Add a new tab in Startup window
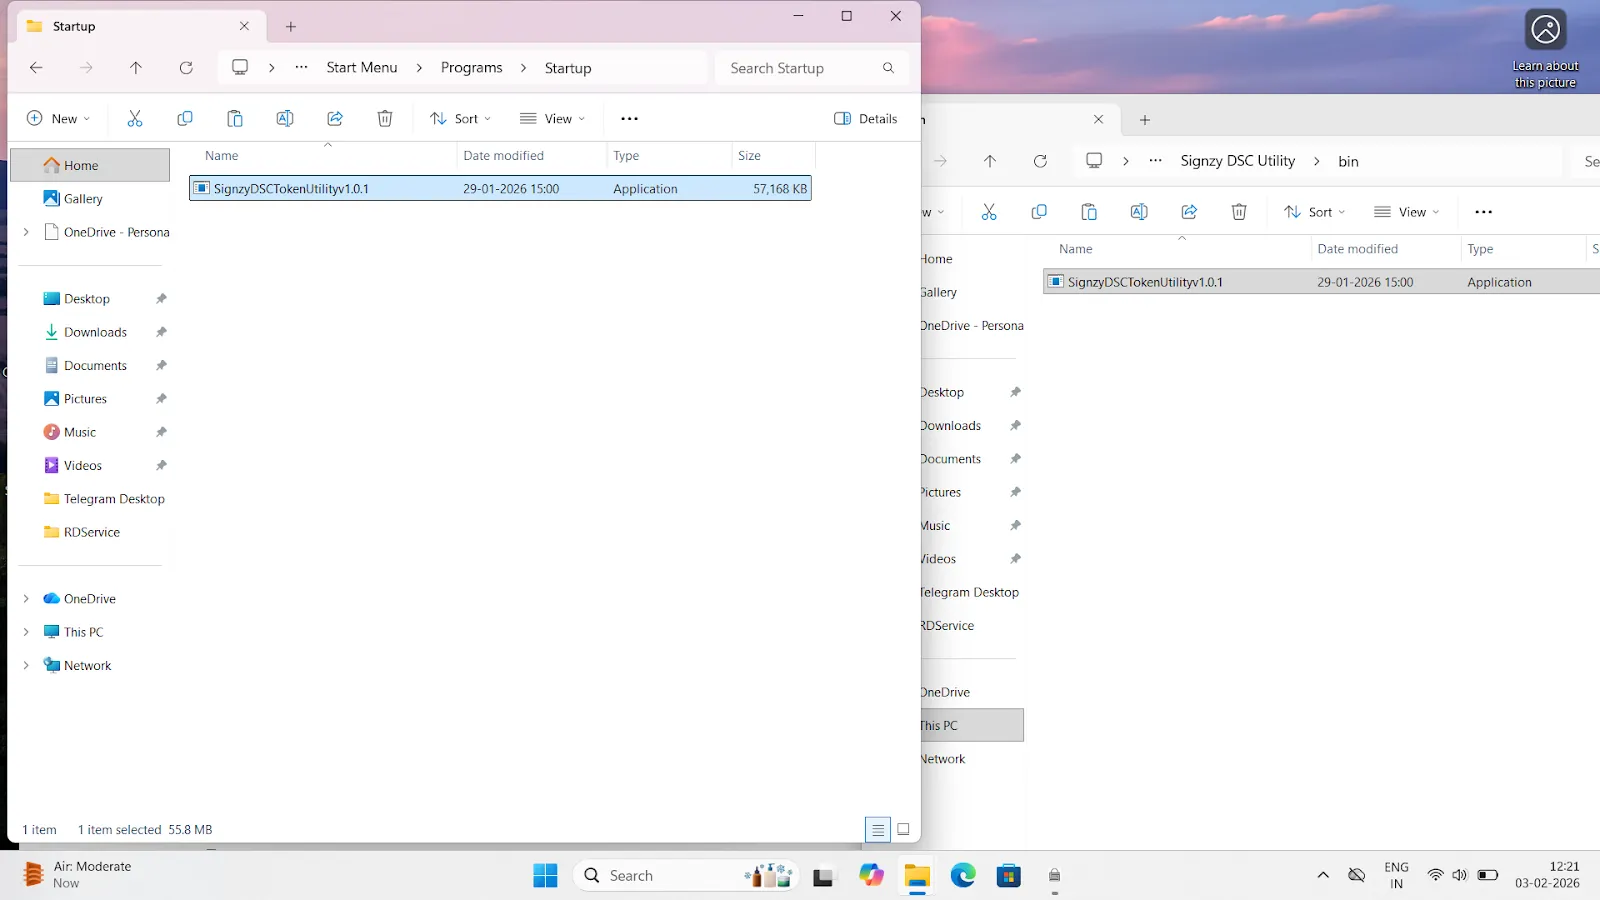 coord(291,27)
